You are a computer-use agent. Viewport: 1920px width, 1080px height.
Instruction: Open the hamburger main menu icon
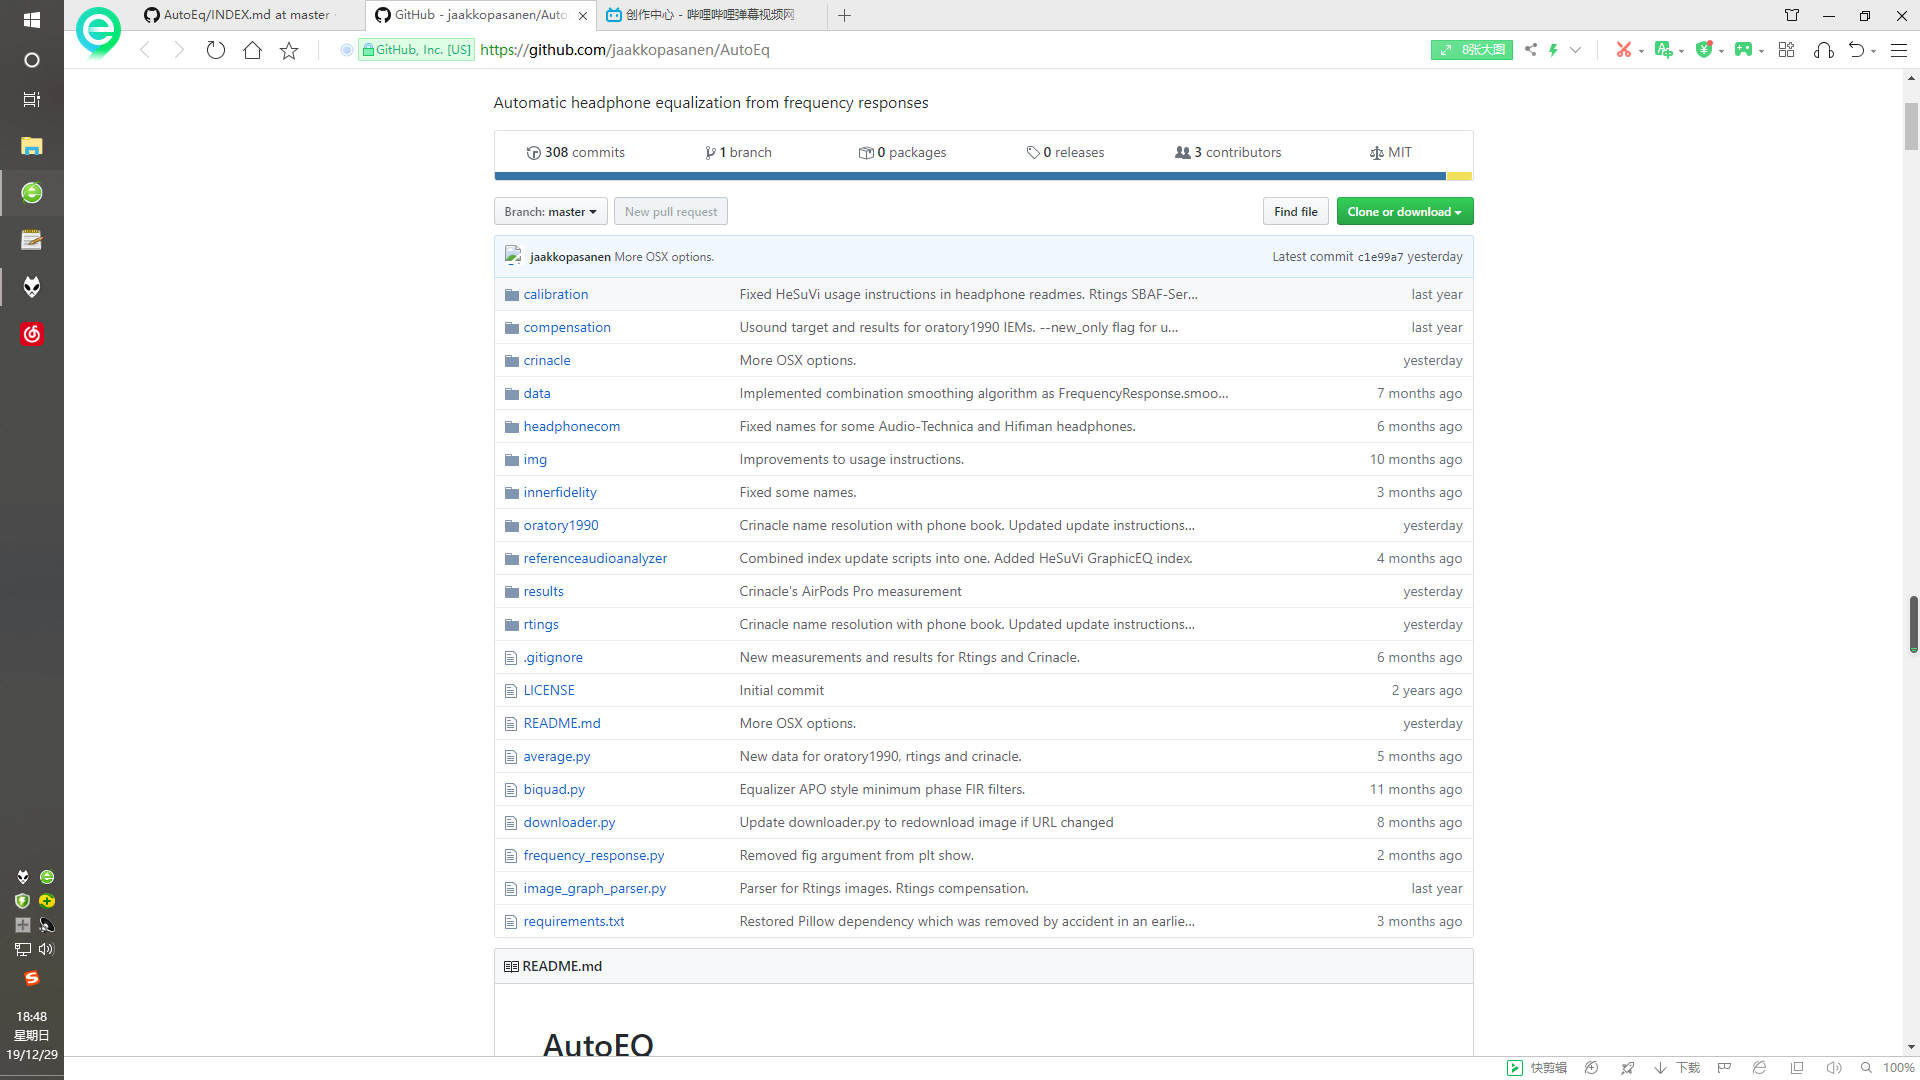coord(1898,50)
